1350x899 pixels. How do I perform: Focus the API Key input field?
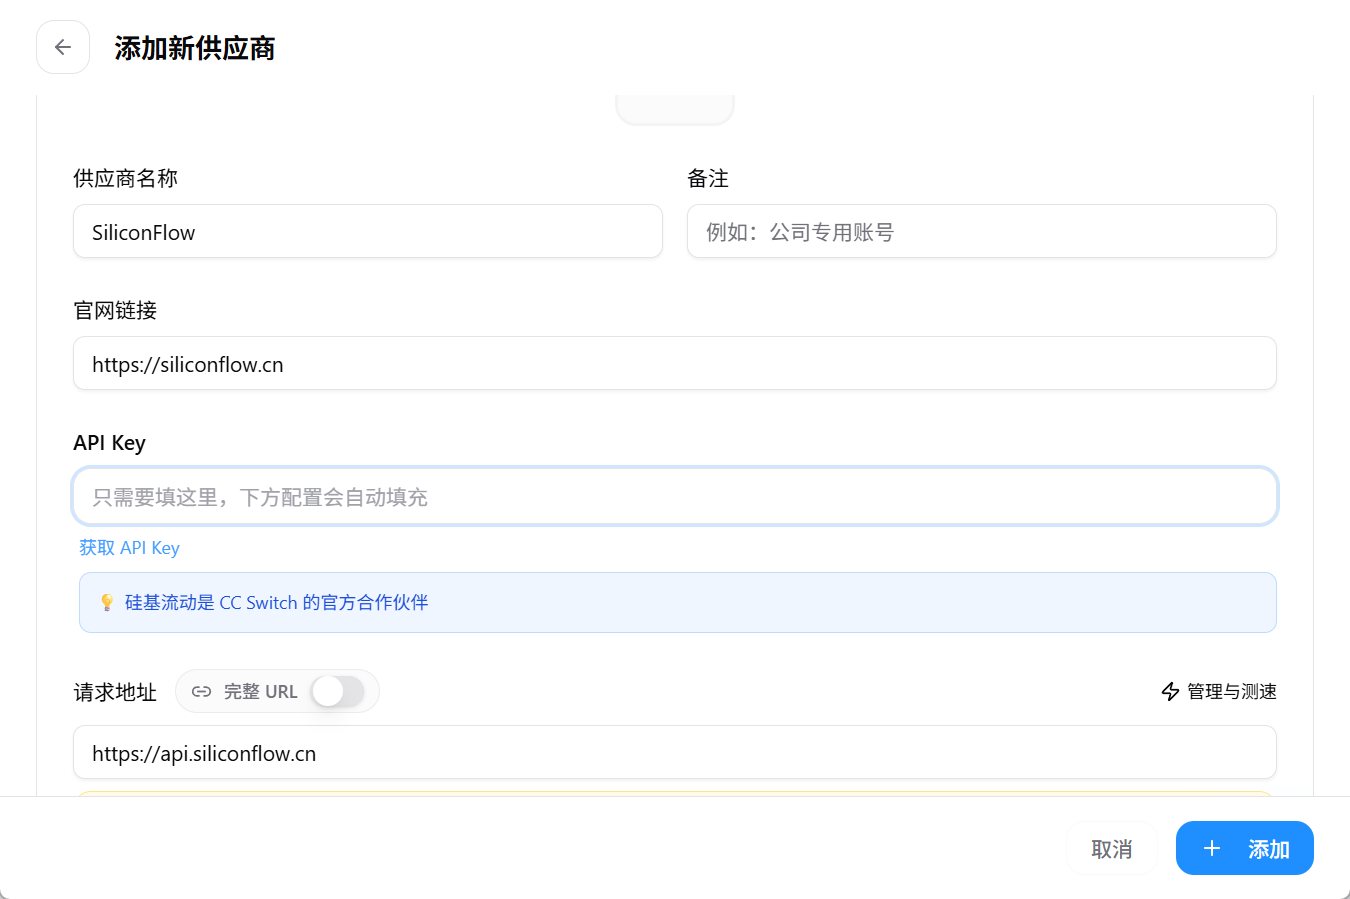(675, 496)
